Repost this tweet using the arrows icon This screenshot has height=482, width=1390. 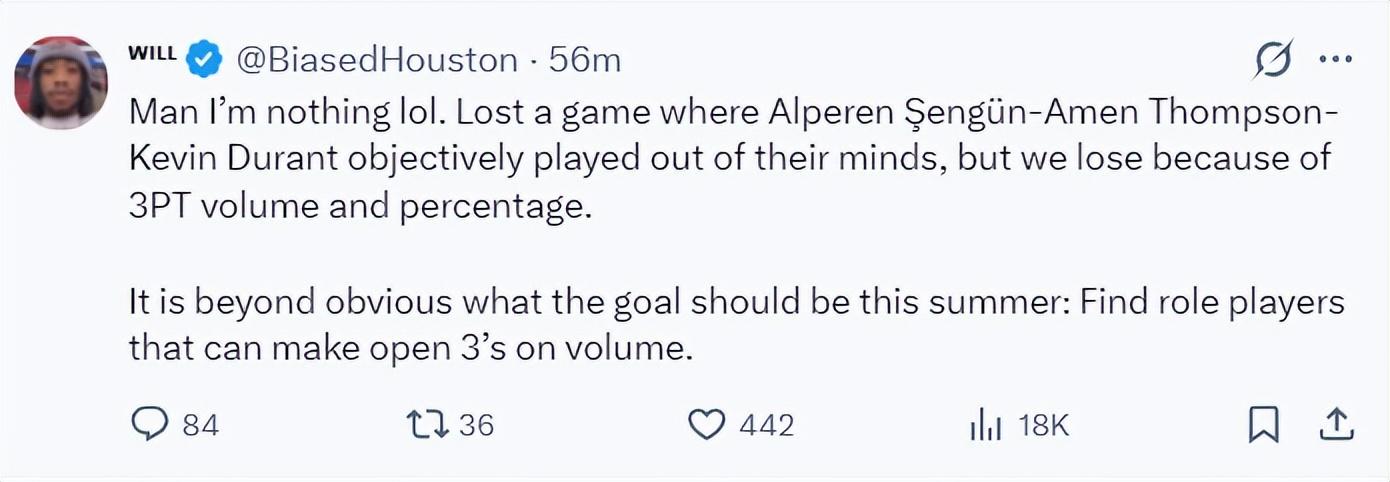click(x=427, y=425)
